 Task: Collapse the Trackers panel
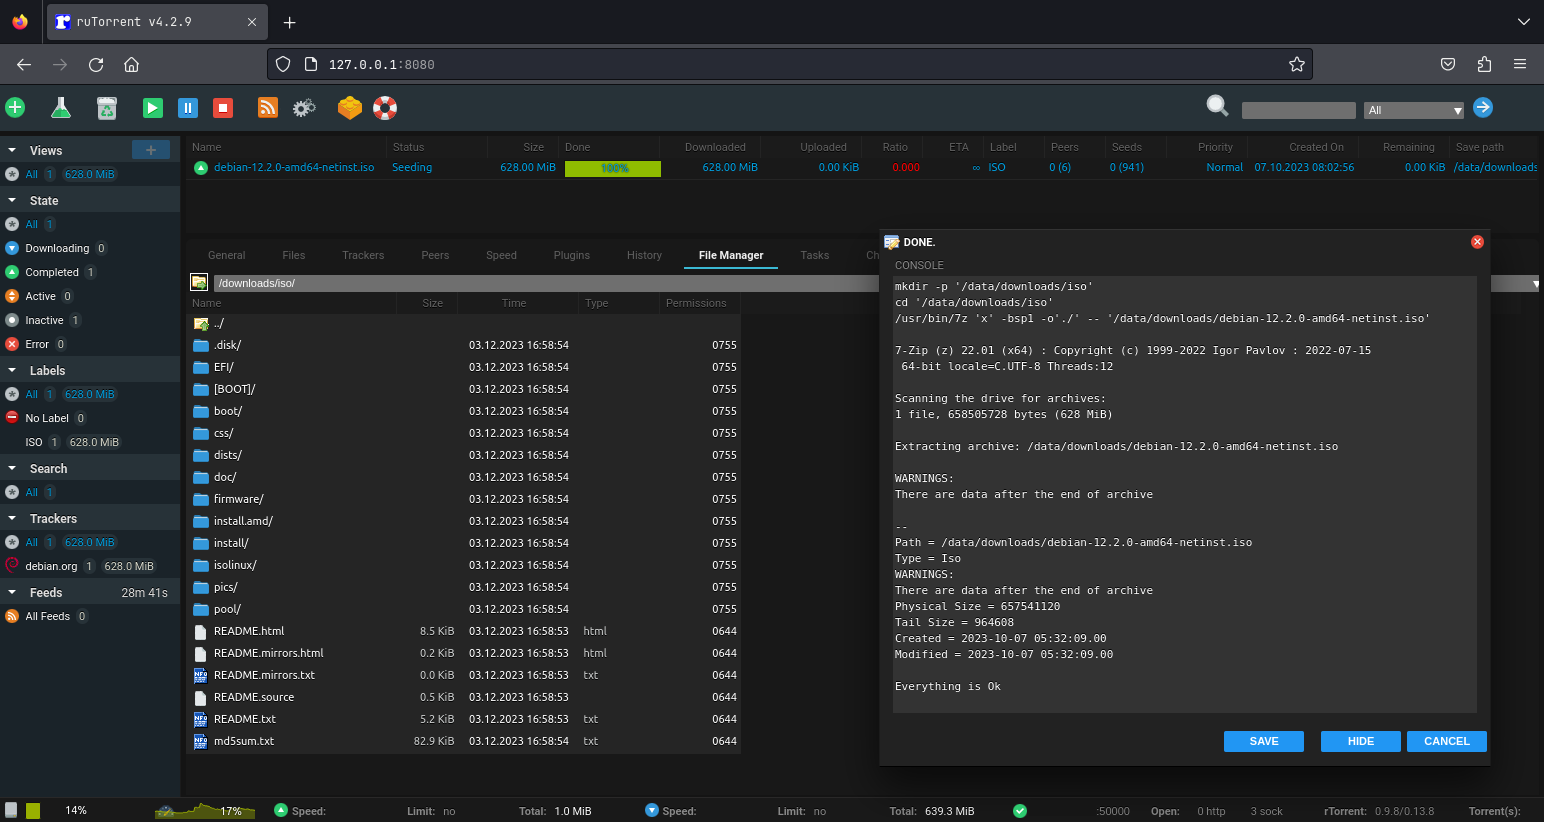click(x=12, y=518)
